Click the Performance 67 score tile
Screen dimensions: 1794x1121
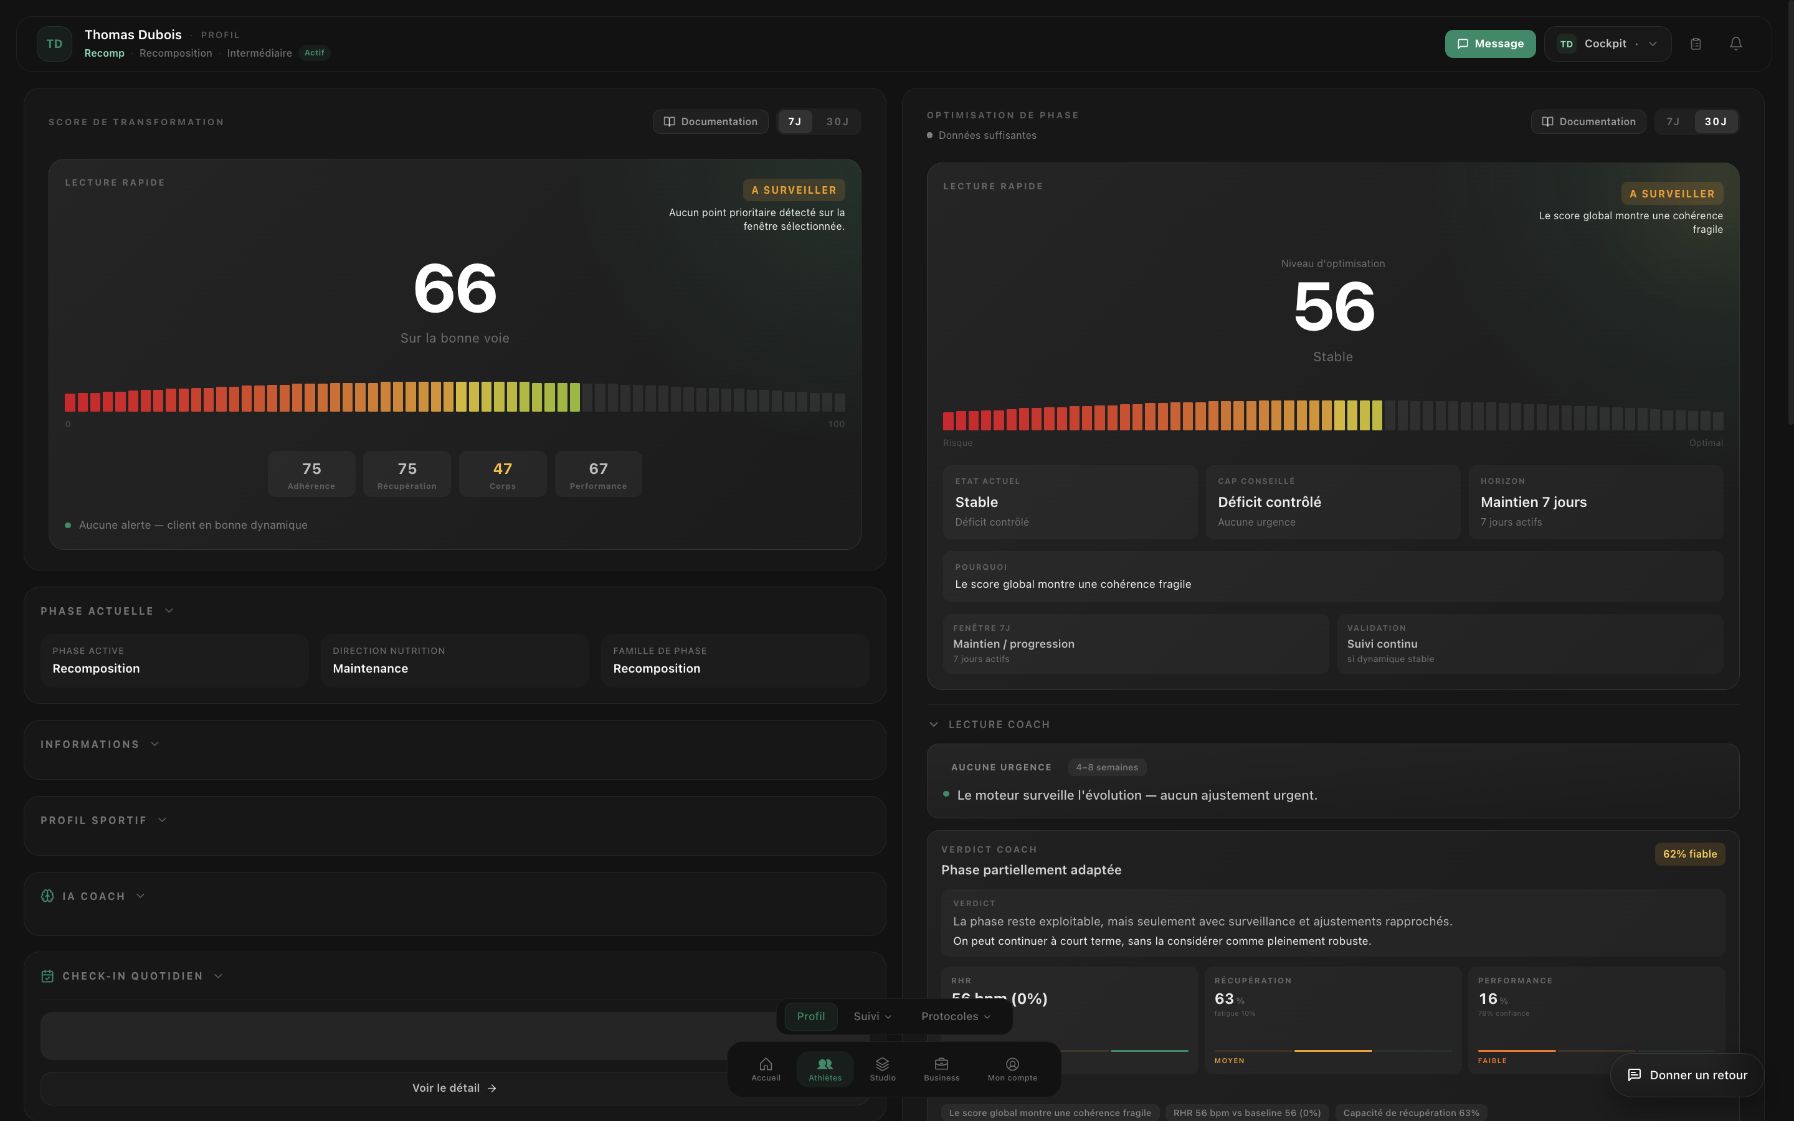(598, 474)
